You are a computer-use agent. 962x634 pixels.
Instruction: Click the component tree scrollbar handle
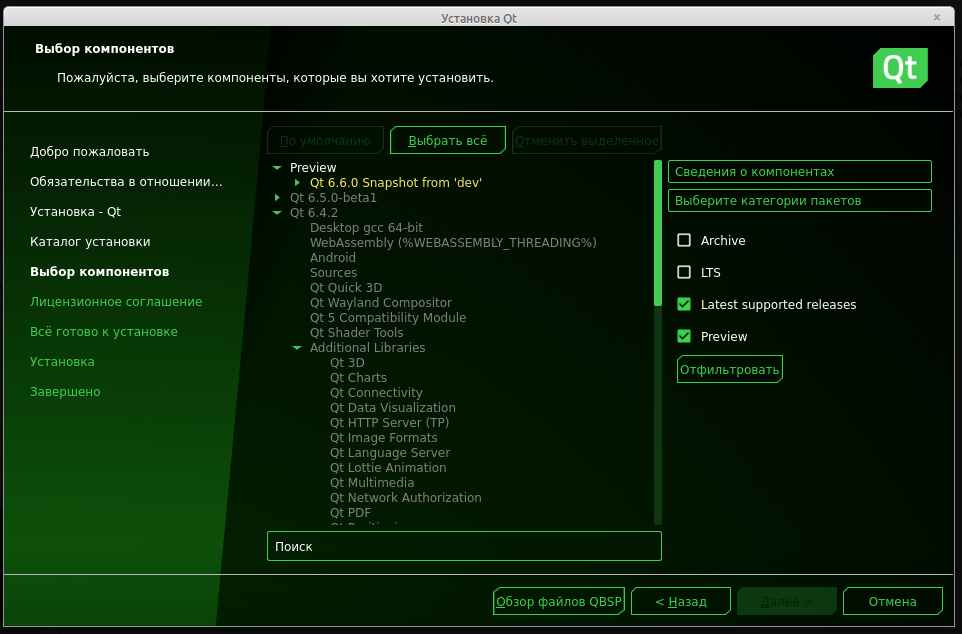click(658, 233)
